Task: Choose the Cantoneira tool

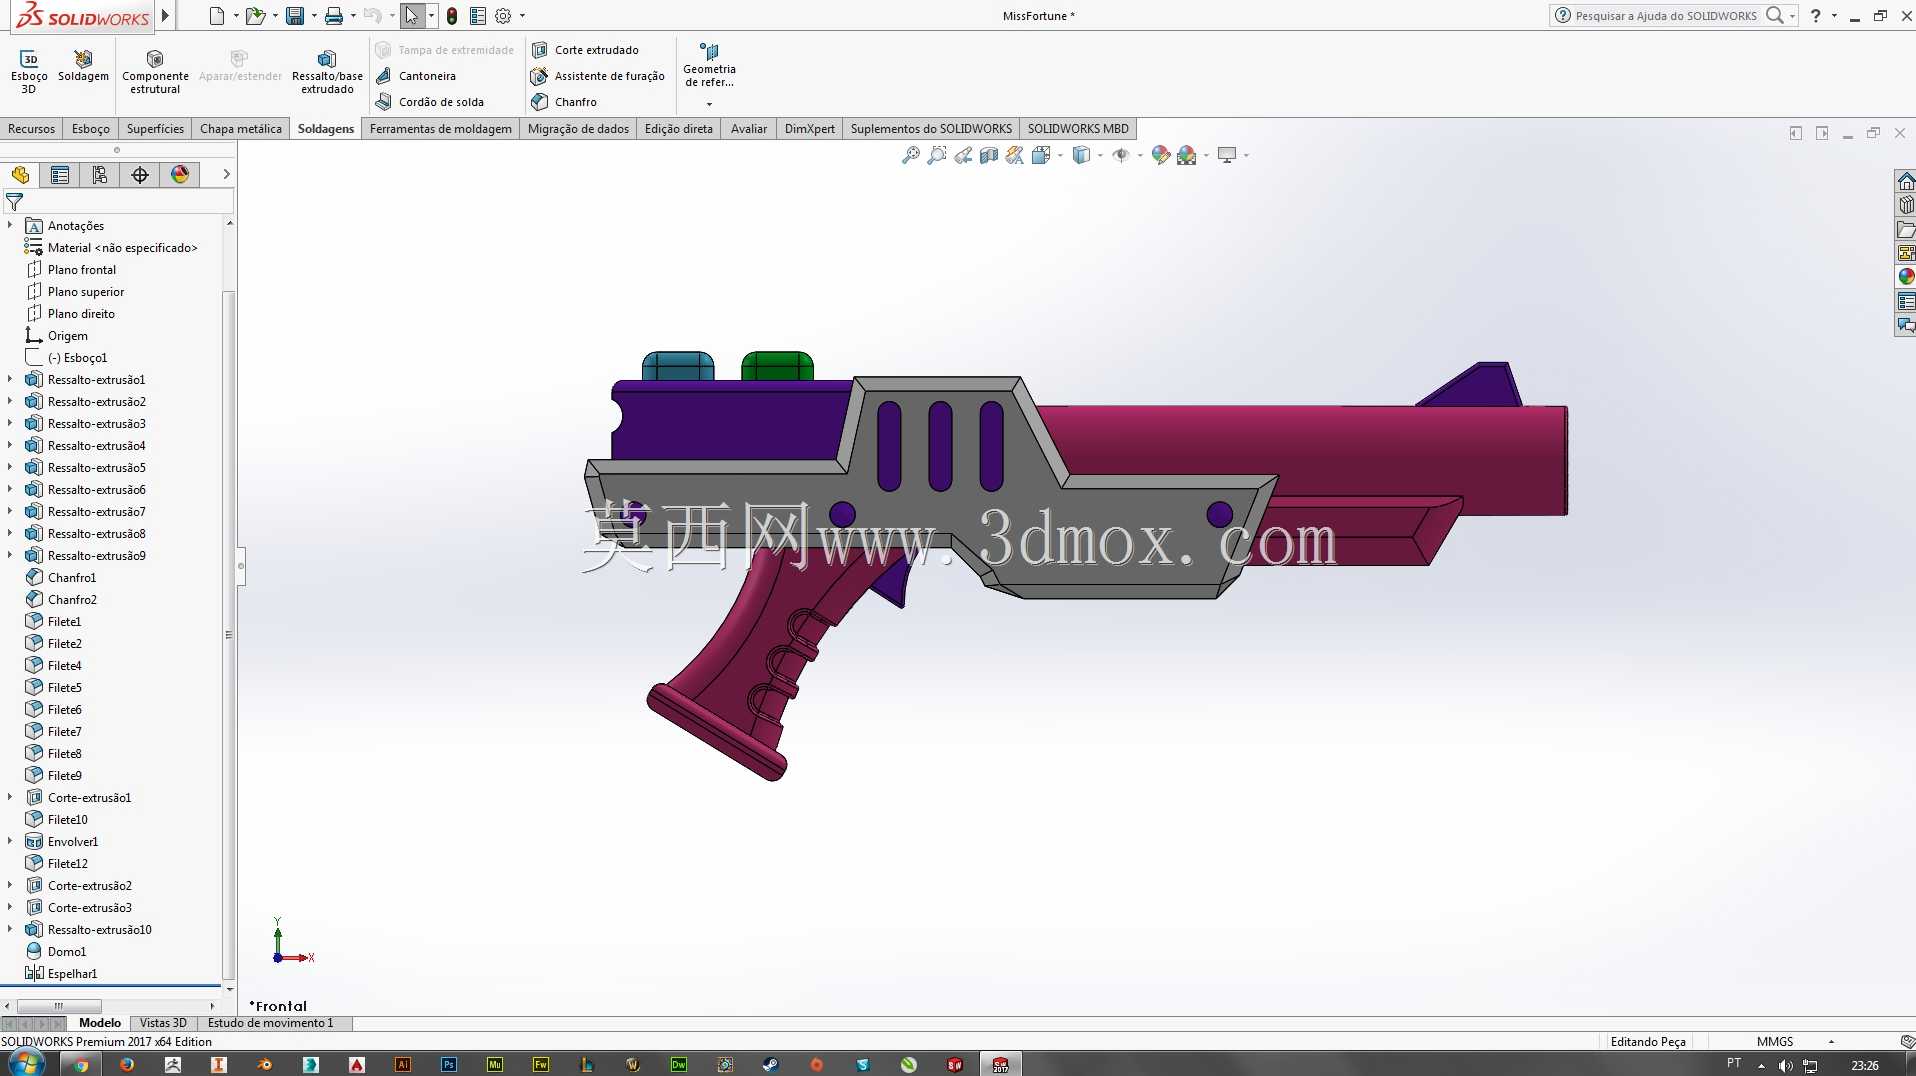Action: [416, 76]
